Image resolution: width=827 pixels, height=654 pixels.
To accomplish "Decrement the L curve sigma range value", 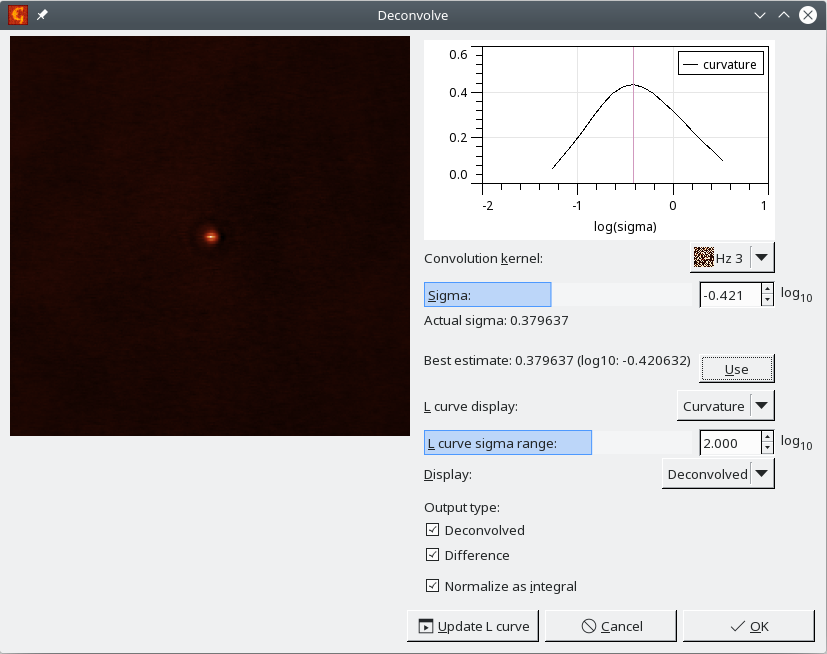I will [x=767, y=449].
